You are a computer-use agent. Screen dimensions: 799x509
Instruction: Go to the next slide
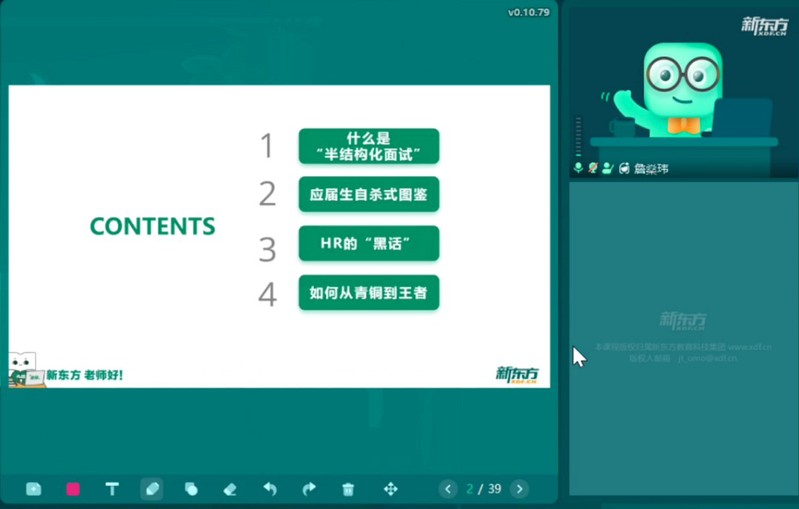click(519, 489)
